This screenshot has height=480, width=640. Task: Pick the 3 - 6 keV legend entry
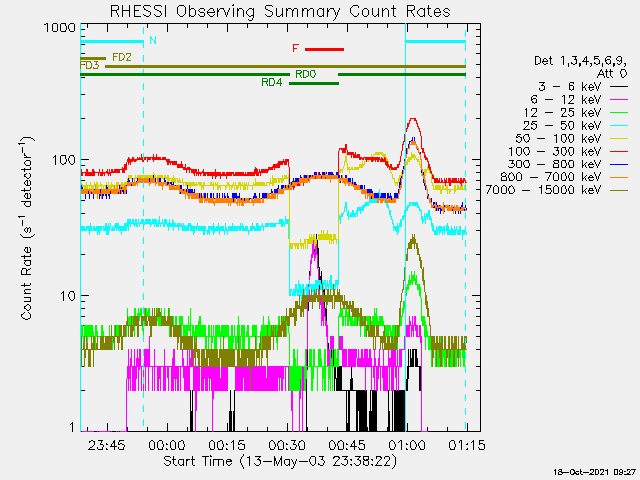coord(583,87)
